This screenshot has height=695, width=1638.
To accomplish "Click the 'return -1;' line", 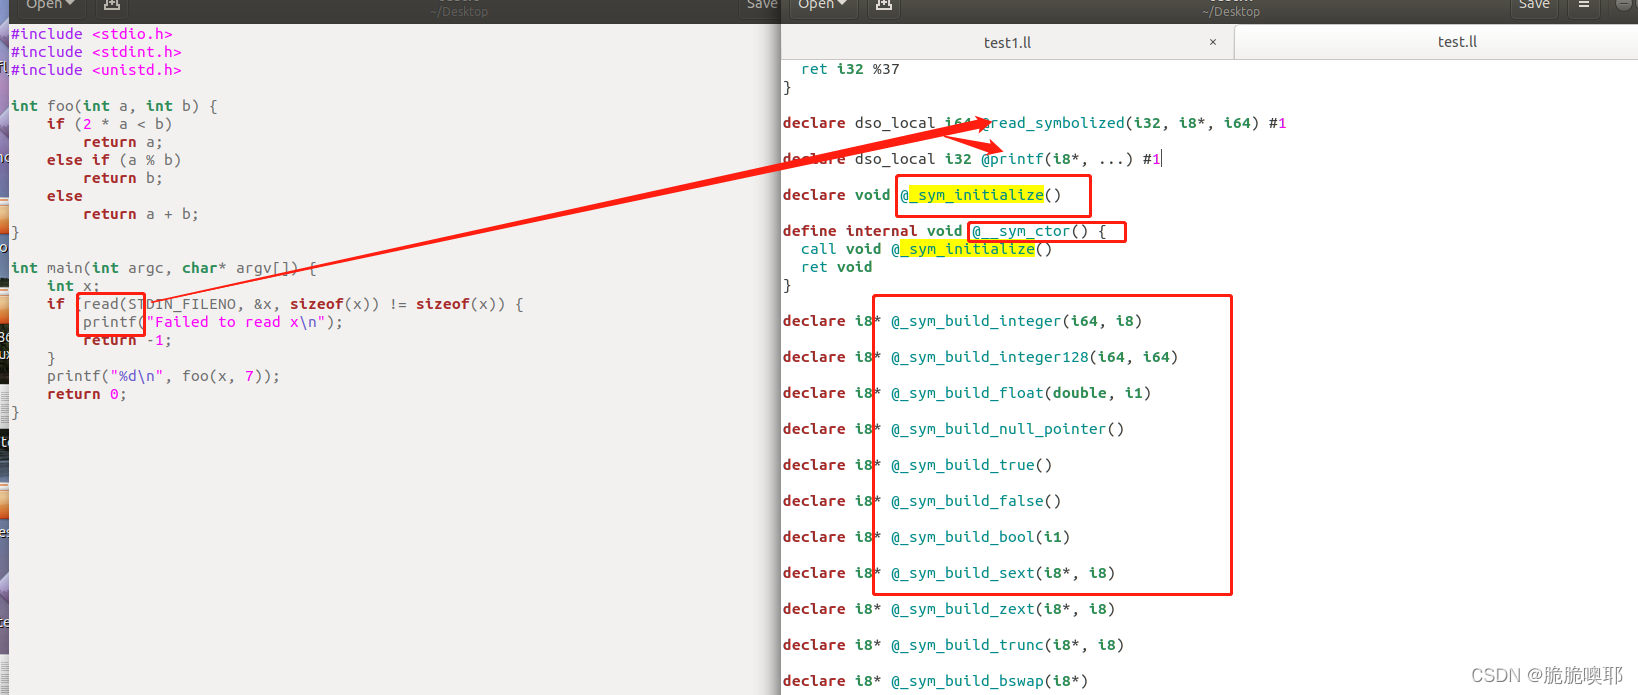I will pos(127,340).
